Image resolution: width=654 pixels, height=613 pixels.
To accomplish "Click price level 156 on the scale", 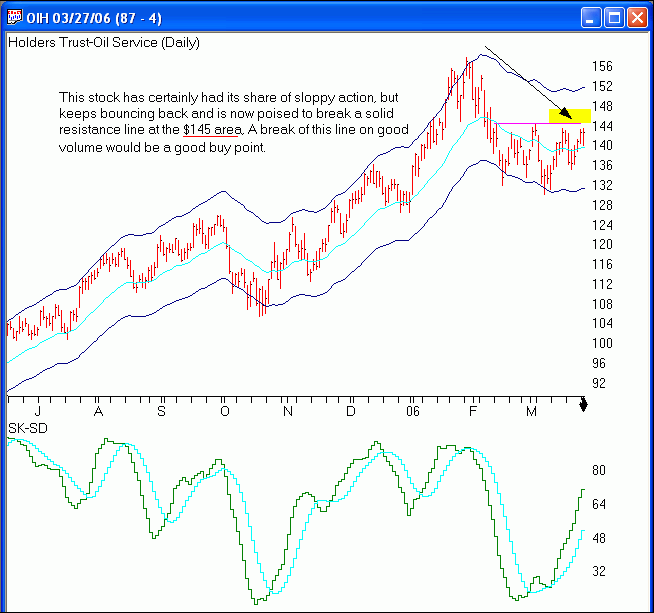I will pyautogui.click(x=602, y=66).
